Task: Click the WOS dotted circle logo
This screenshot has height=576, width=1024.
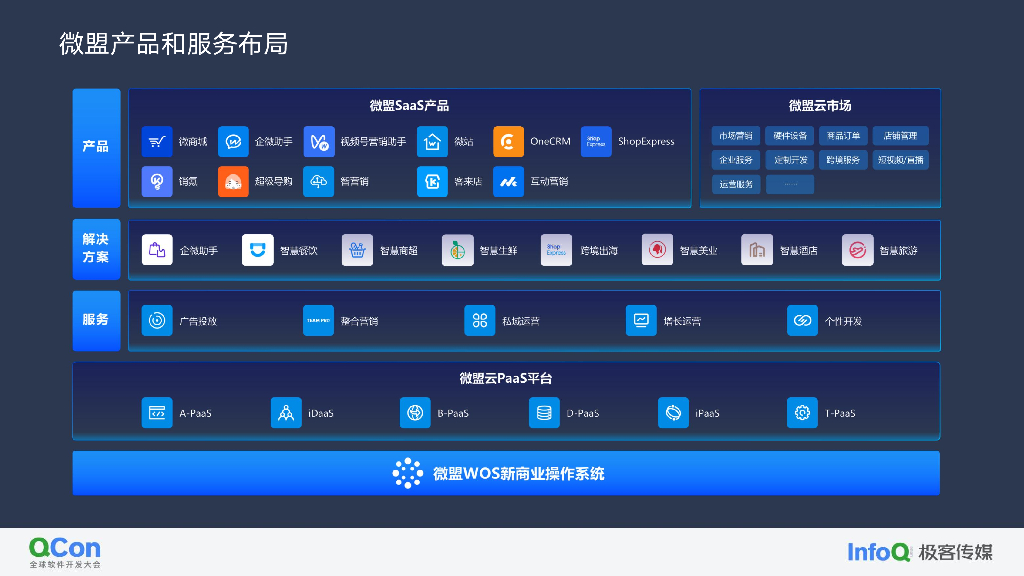Action: [408, 473]
